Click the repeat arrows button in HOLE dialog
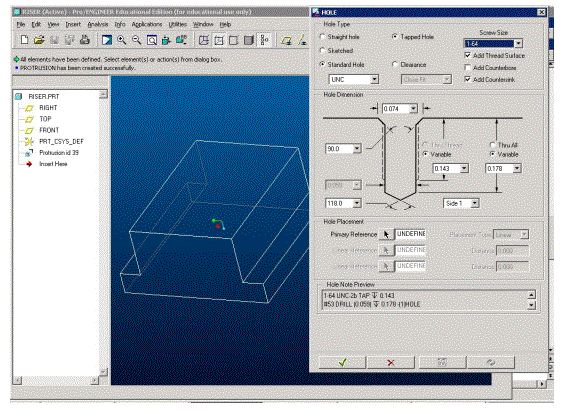The height and width of the screenshot is (410, 566). tap(491, 362)
